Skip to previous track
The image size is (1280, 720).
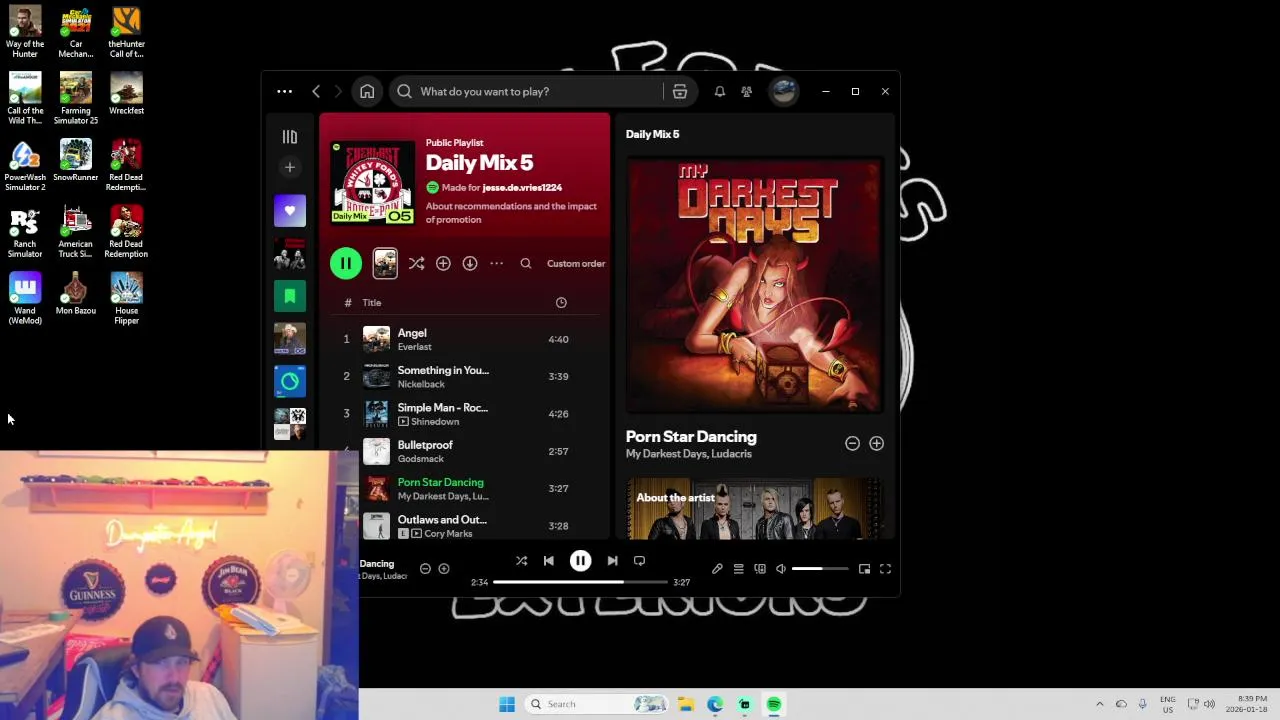tap(548, 561)
